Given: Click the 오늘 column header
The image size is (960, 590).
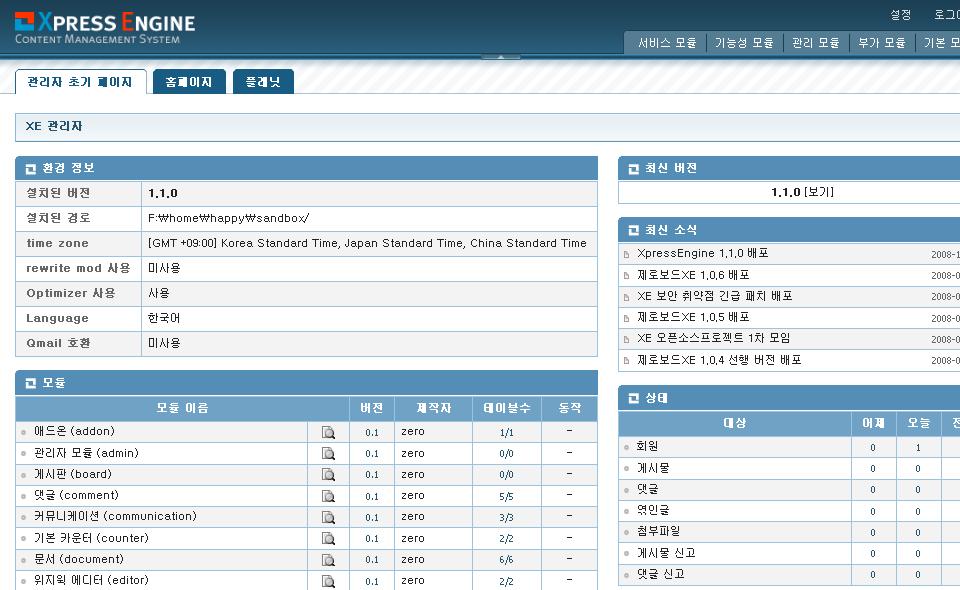Looking at the screenshot, I should [918, 423].
